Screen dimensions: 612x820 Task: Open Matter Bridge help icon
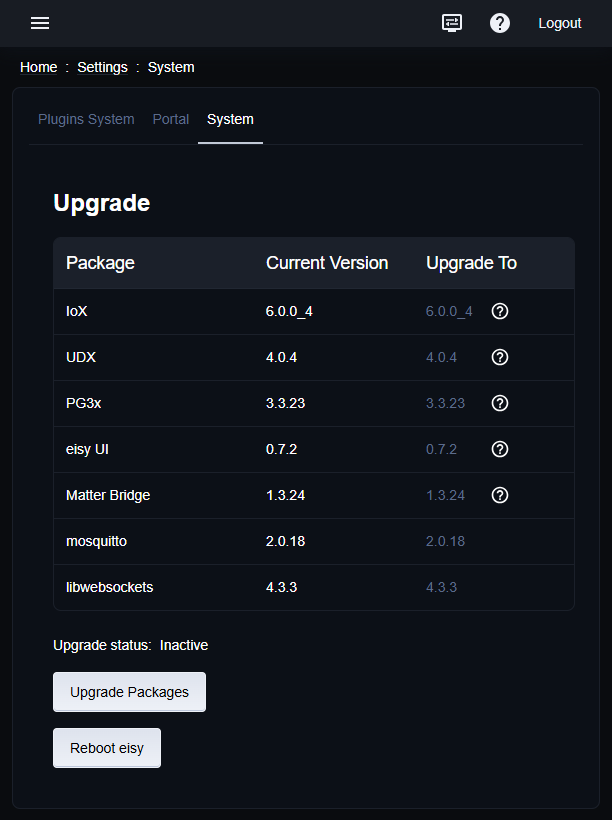coord(501,495)
